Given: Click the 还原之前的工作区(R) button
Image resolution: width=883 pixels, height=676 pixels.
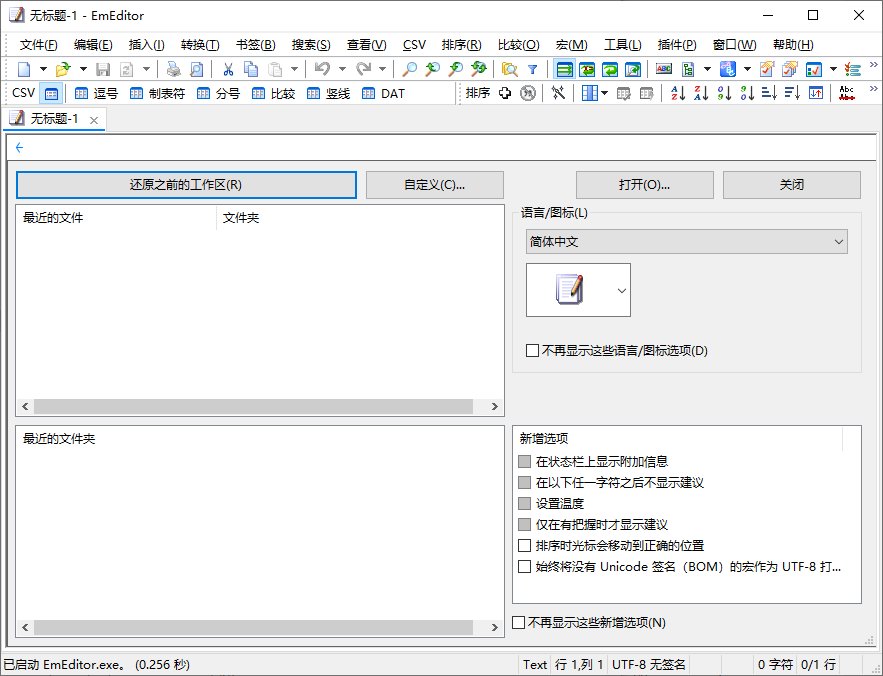Looking at the screenshot, I should pyautogui.click(x=186, y=185).
